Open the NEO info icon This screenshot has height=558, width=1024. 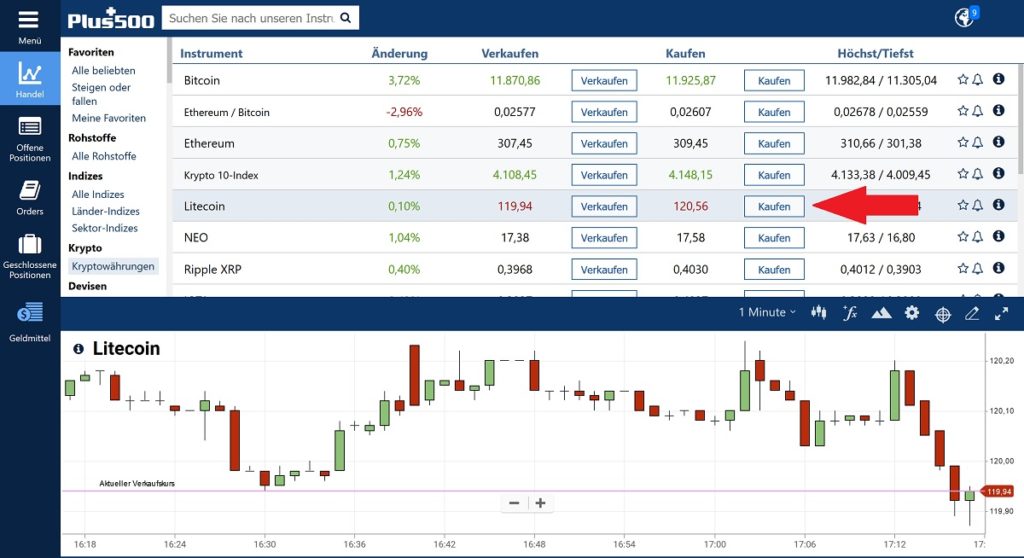click(x=999, y=236)
